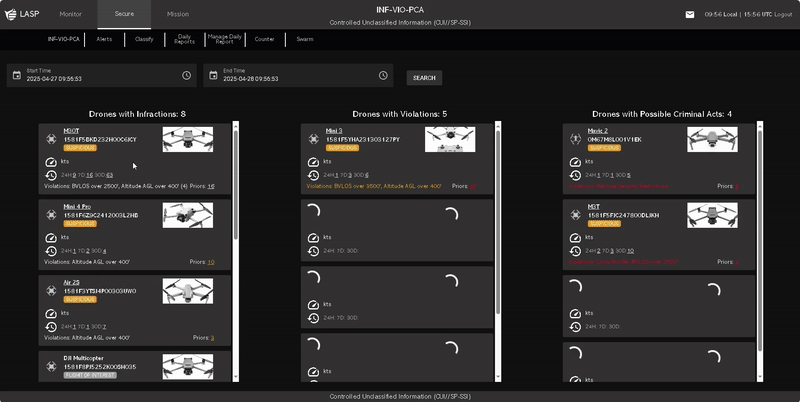This screenshot has width=800, height=402.
Task: Open the INF-VIO-PCA submenu item
Action: pos(64,39)
